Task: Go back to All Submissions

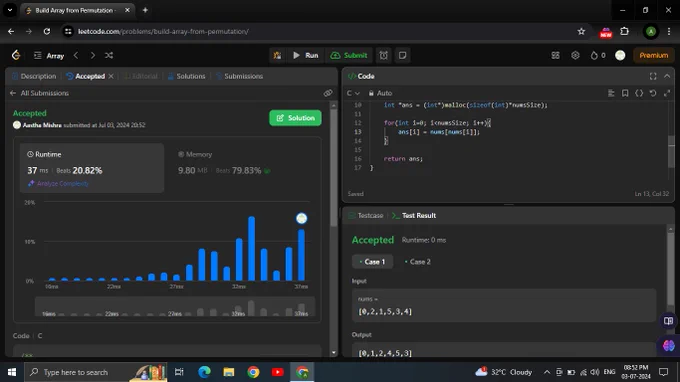Action: click(39, 93)
